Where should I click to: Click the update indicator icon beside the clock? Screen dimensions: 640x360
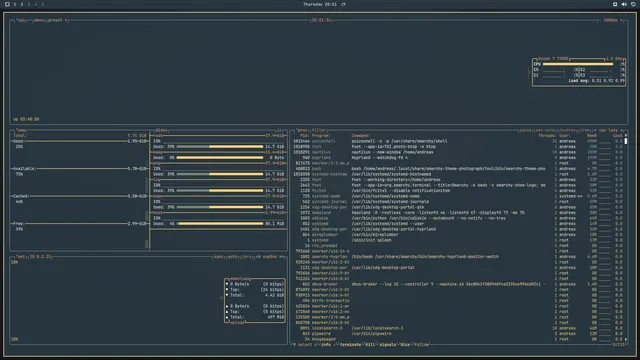pos(343,4)
